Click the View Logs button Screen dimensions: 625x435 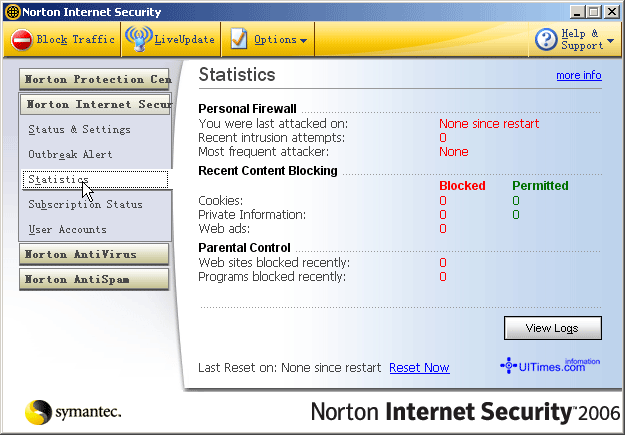pyautogui.click(x=553, y=328)
